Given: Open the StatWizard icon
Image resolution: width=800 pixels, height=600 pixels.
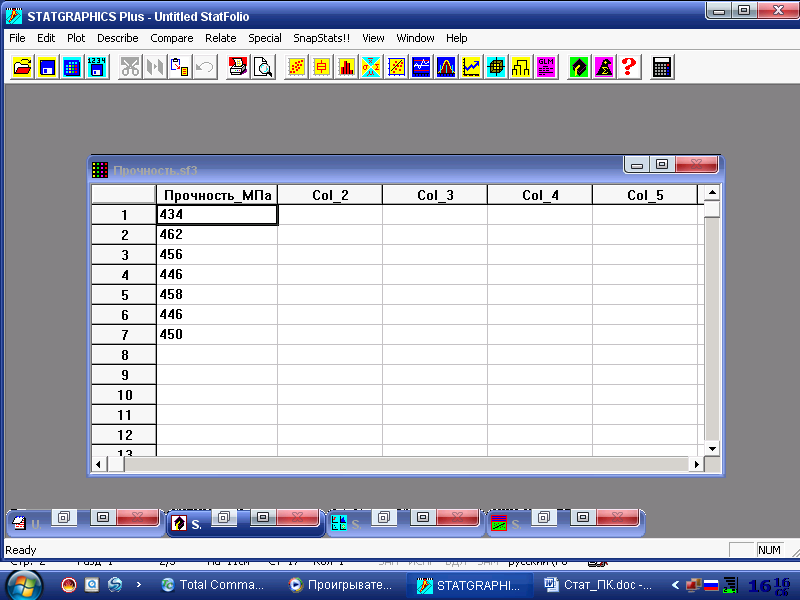Looking at the screenshot, I should 604,67.
